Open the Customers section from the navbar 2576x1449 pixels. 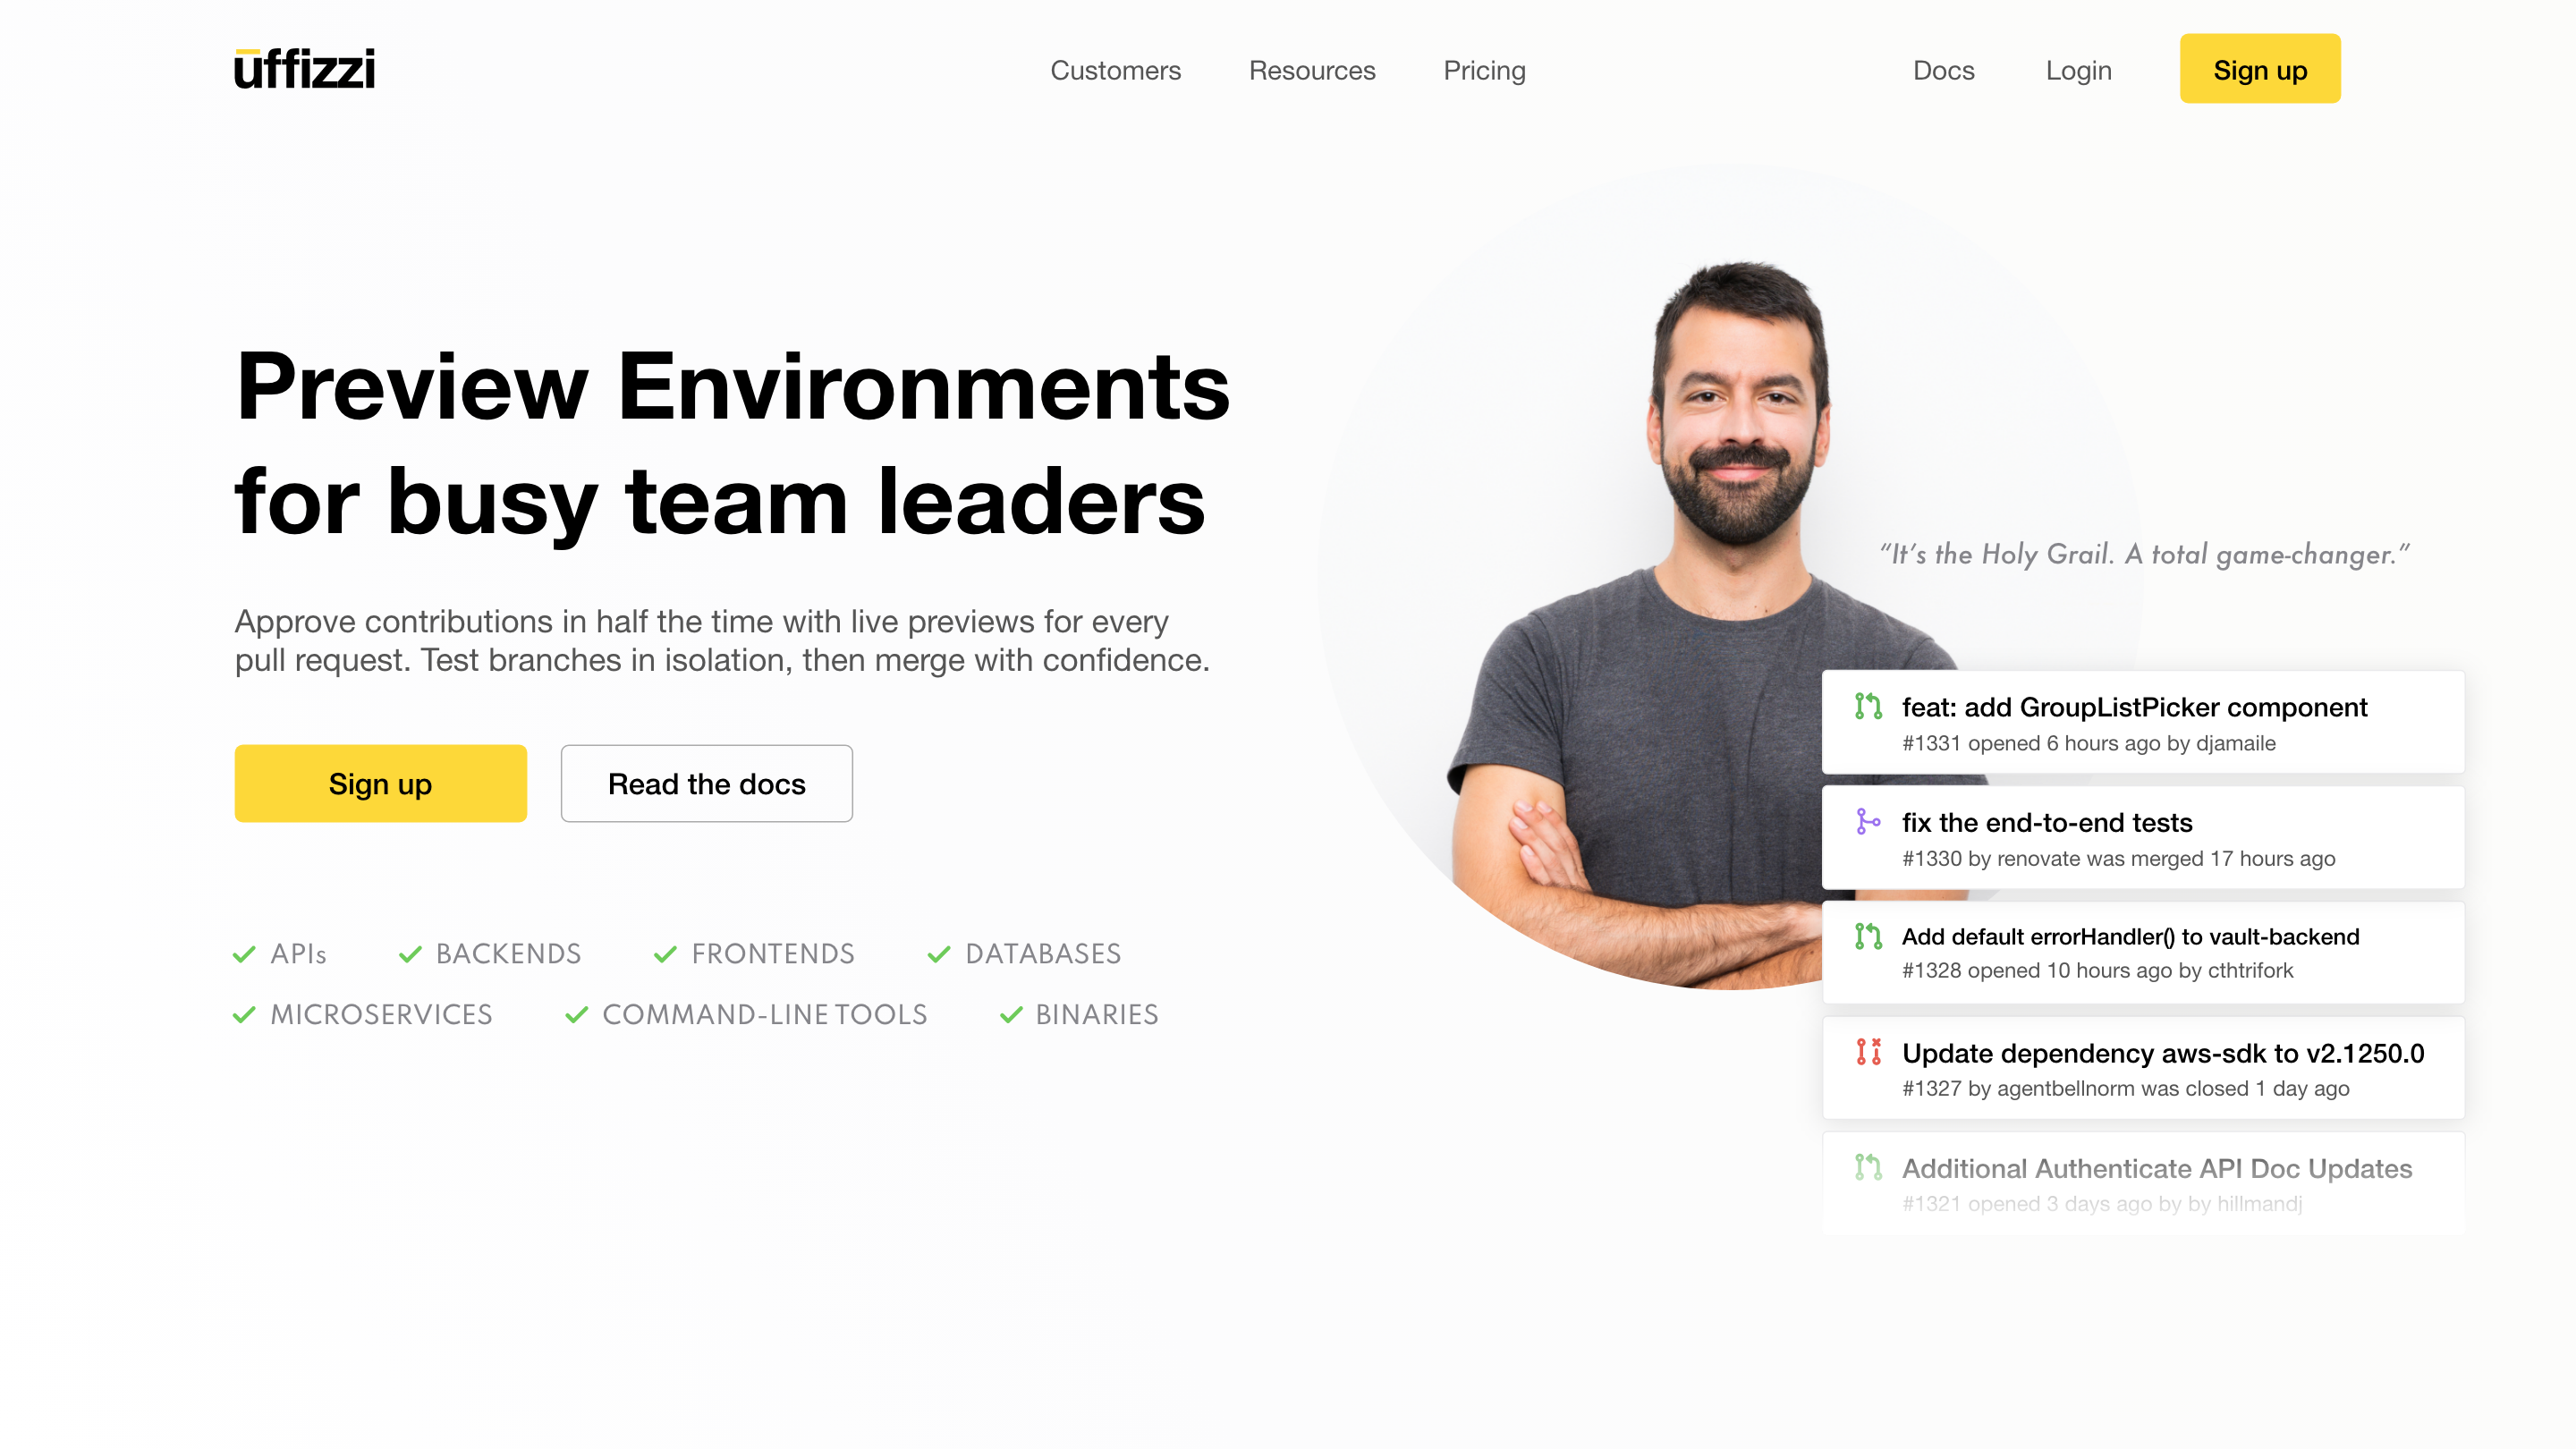tap(1115, 70)
